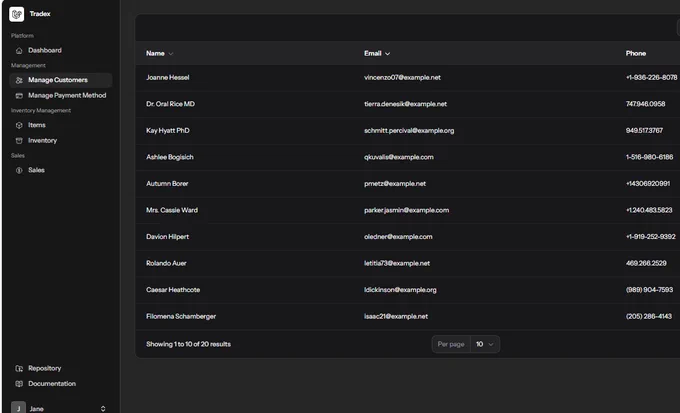This screenshot has width=680, height=413.
Task: Sort table by Email column arrow
Action: (387, 54)
